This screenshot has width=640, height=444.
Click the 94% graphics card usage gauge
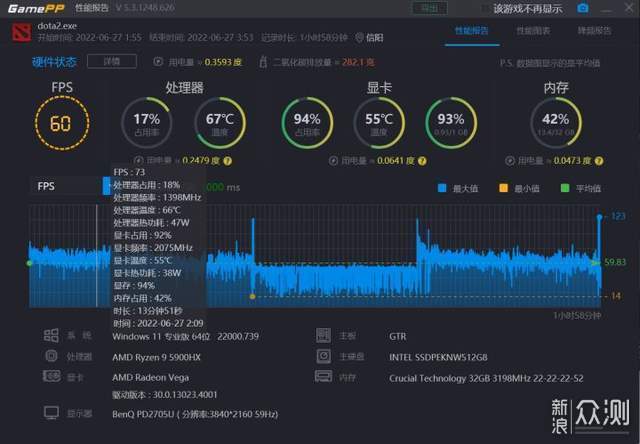point(307,123)
